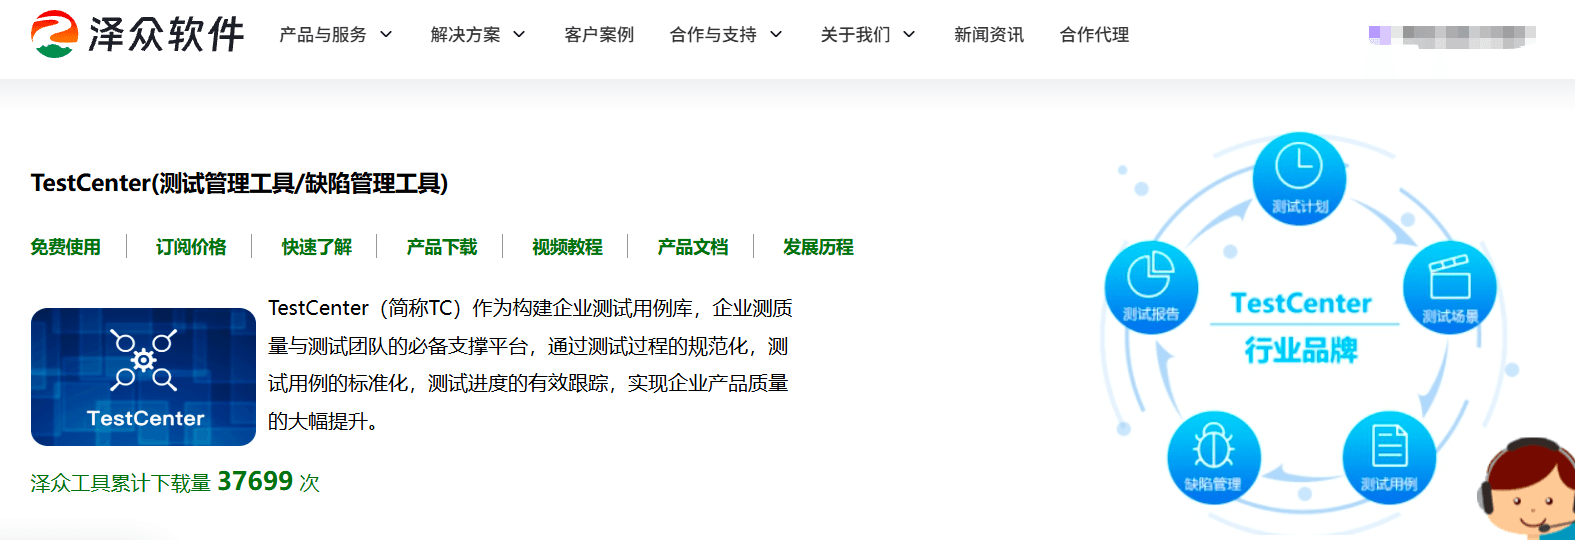Open the 视频教程 link
1575x540 pixels.
(567, 247)
